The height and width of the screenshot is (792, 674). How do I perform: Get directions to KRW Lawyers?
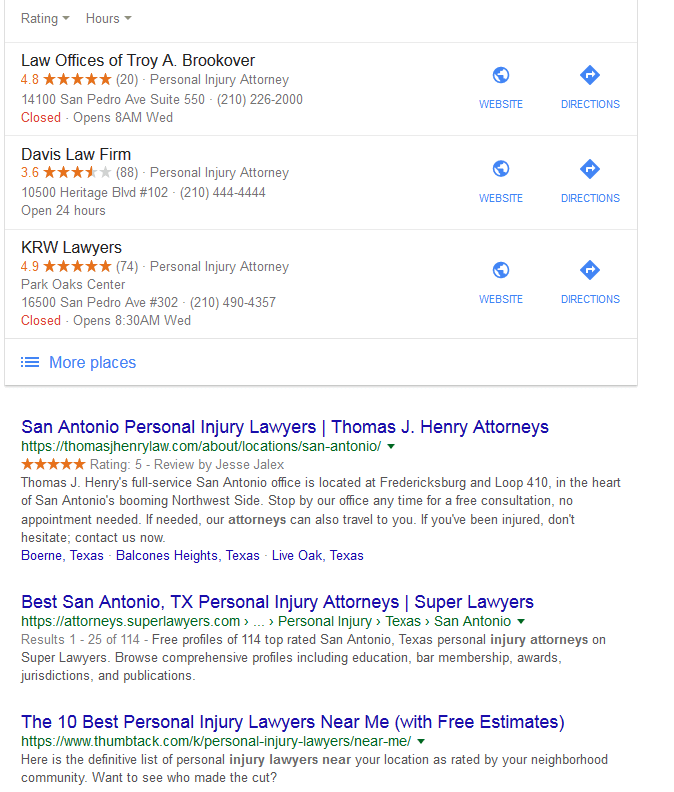tap(590, 270)
